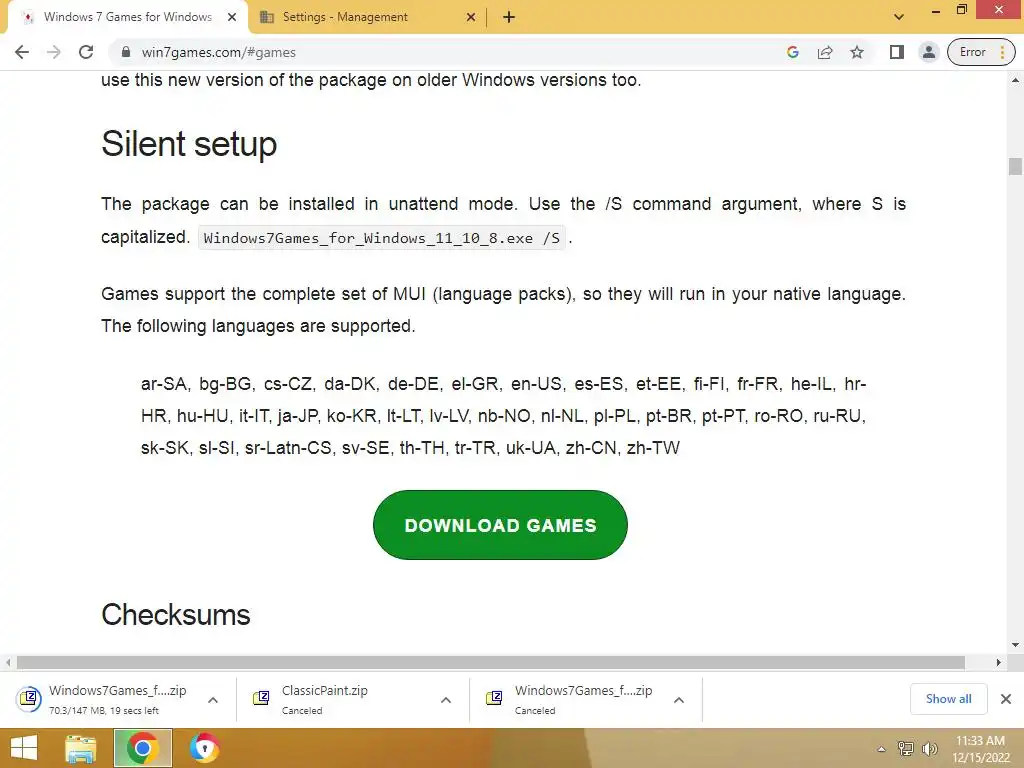The height and width of the screenshot is (768, 1024).
Task: Minimize the Chrome window
Action: (936, 10)
